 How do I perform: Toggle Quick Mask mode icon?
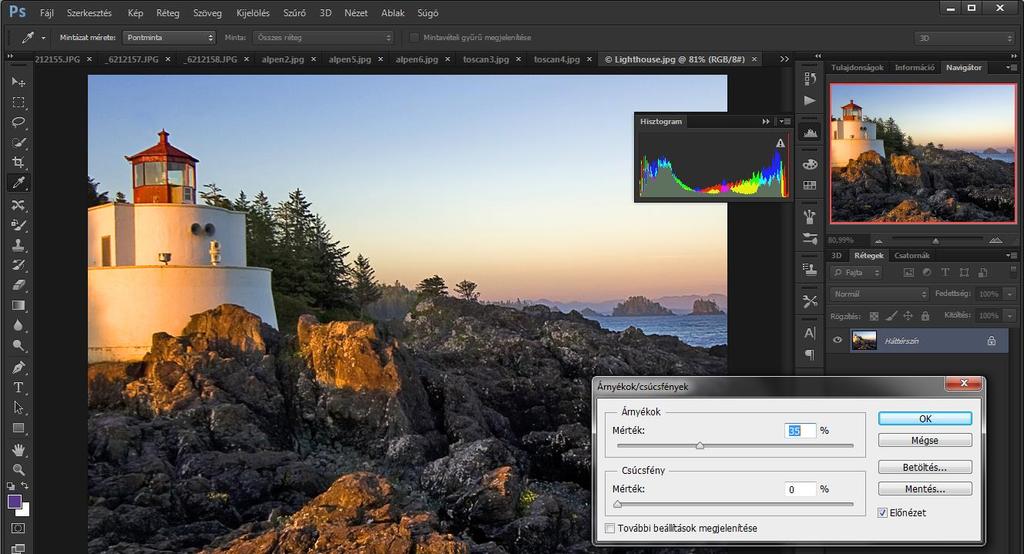pyautogui.click(x=18, y=528)
